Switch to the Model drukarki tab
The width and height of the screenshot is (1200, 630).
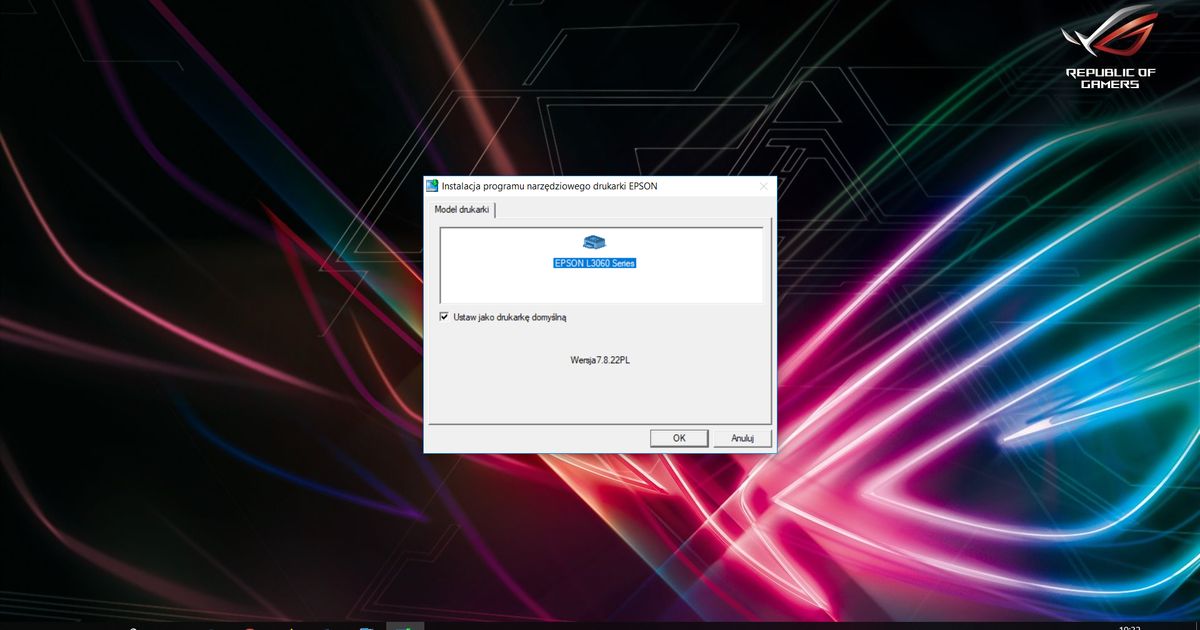tap(461, 209)
